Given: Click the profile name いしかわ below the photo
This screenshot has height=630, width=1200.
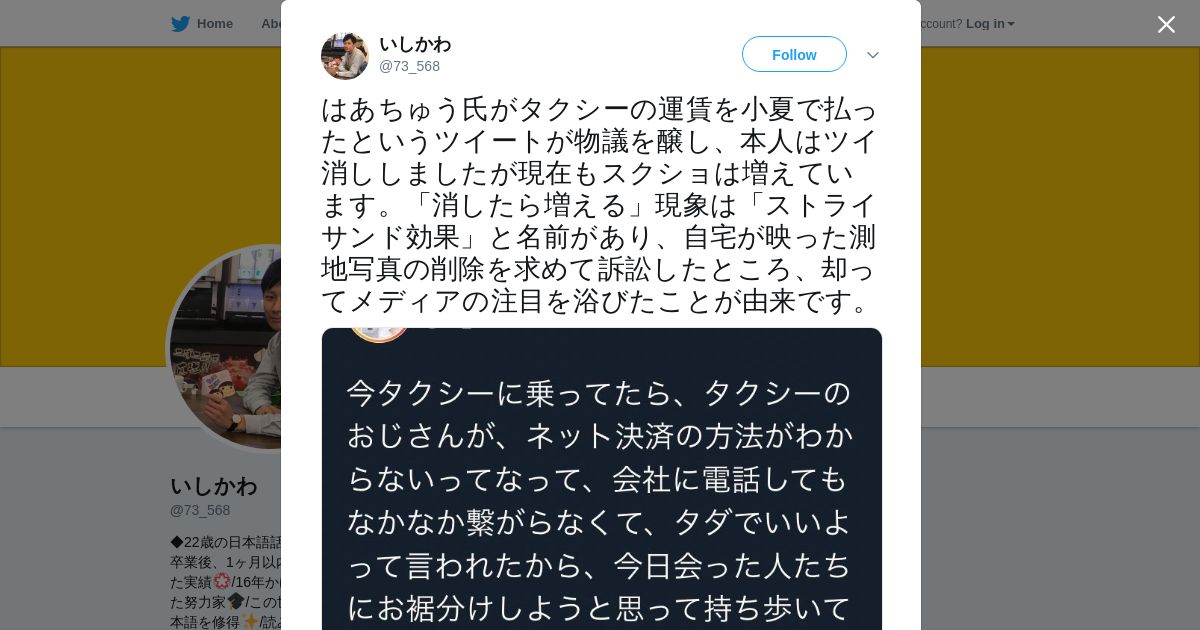Looking at the screenshot, I should [214, 486].
